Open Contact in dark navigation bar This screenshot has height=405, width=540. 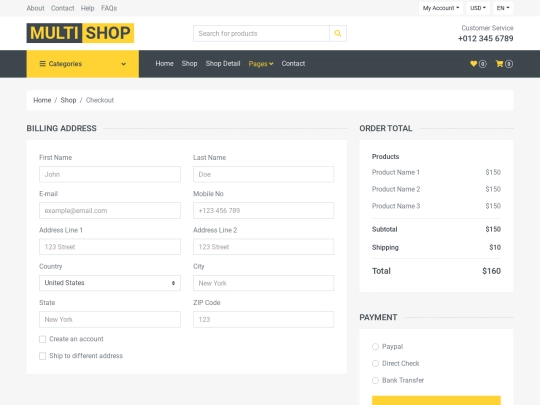(x=293, y=64)
